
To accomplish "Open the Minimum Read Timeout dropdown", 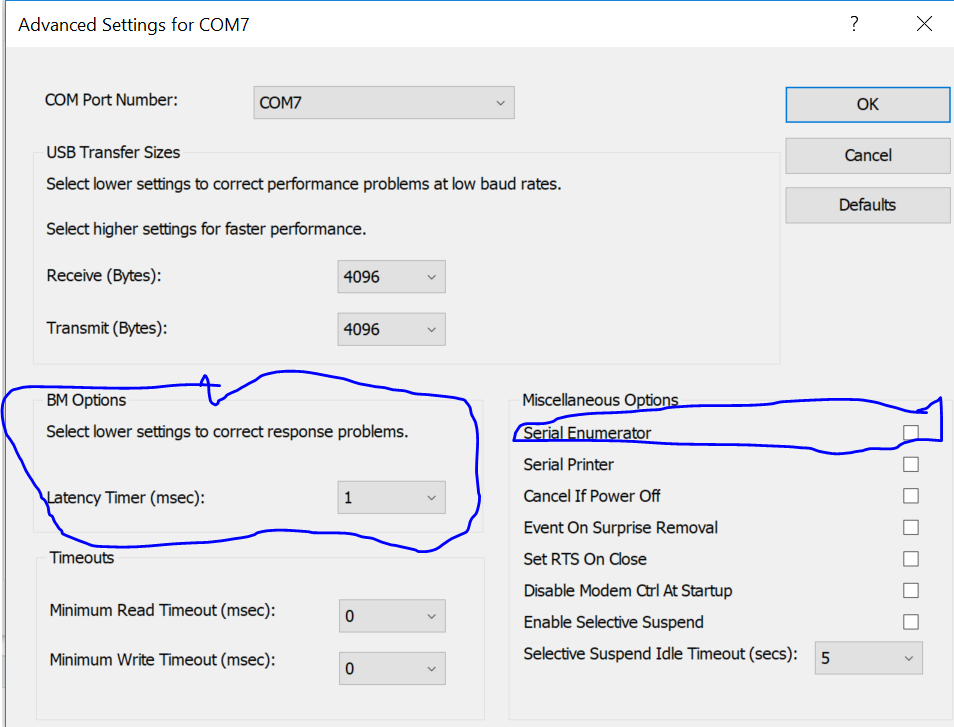I will (392, 616).
